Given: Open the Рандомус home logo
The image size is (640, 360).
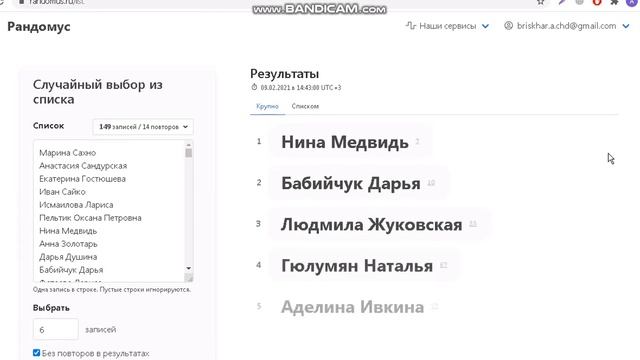Looking at the screenshot, I should click(x=39, y=27).
